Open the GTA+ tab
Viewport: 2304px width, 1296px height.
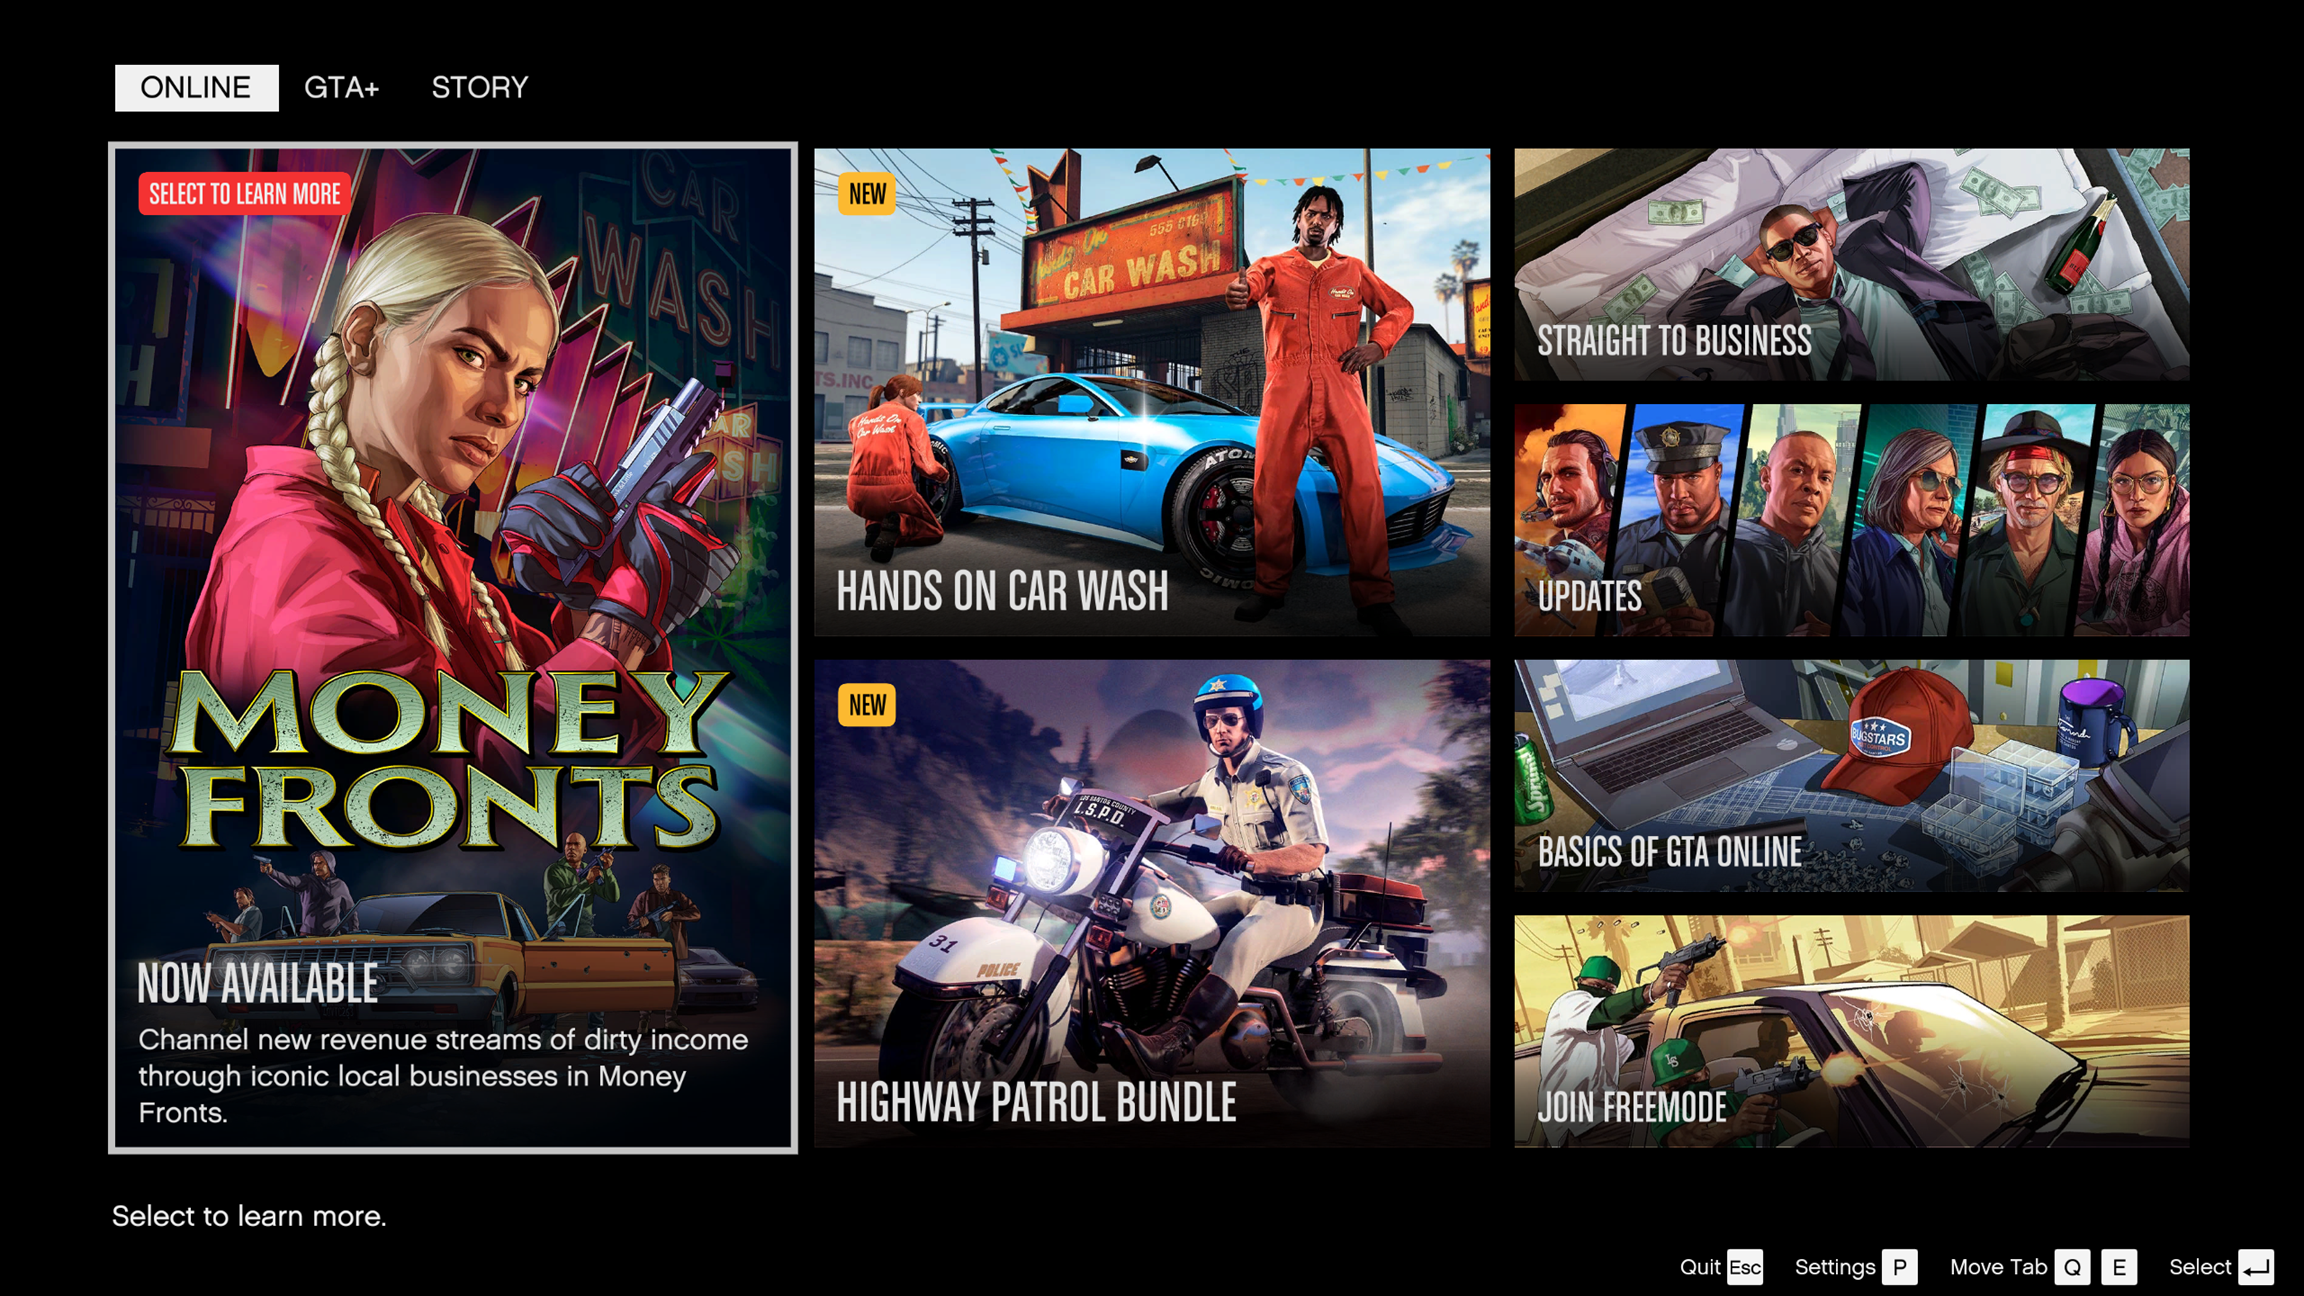click(341, 88)
